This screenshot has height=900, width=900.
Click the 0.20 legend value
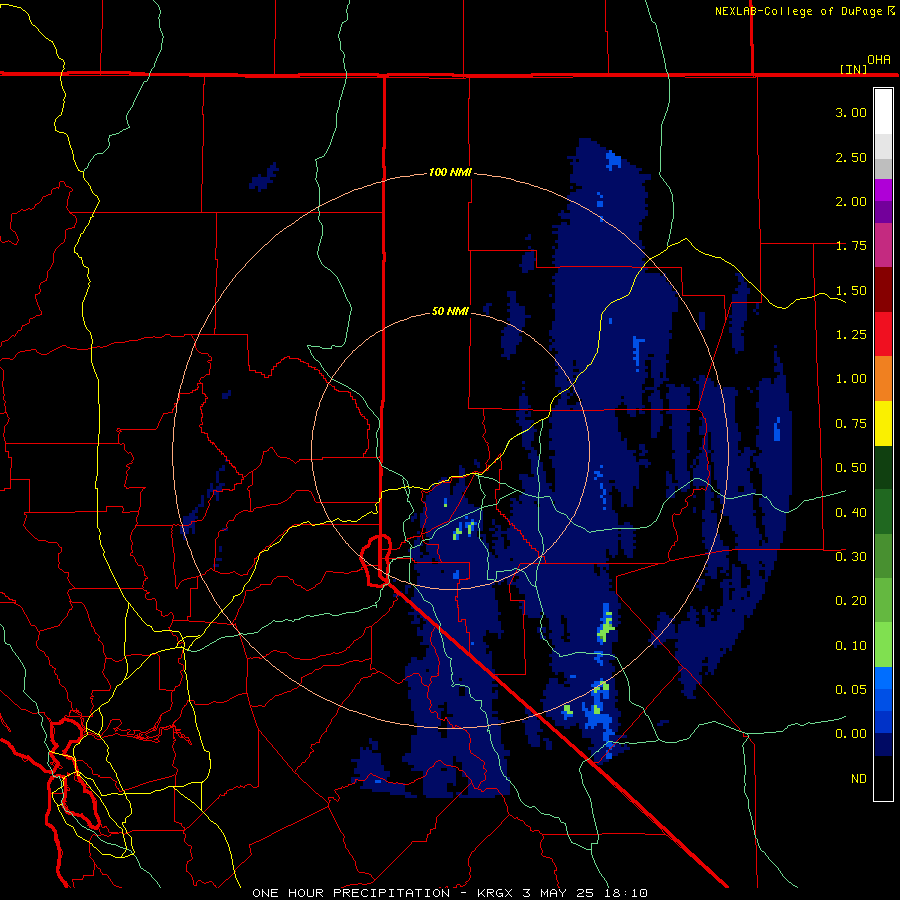851,601
